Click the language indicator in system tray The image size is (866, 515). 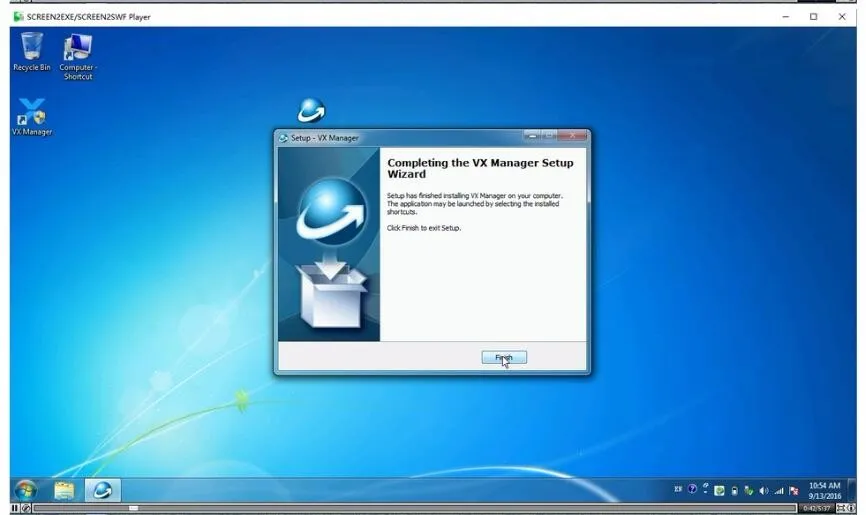click(x=678, y=489)
